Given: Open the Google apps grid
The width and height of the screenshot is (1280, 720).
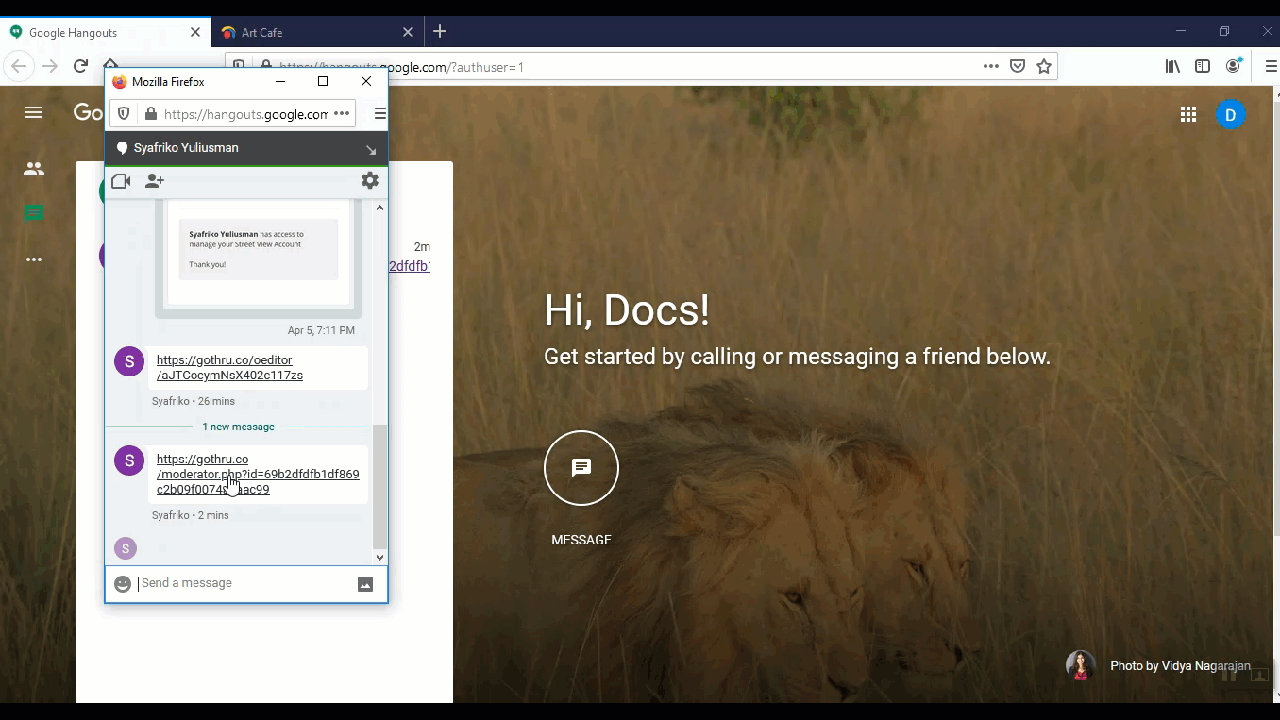Looking at the screenshot, I should 1188,115.
